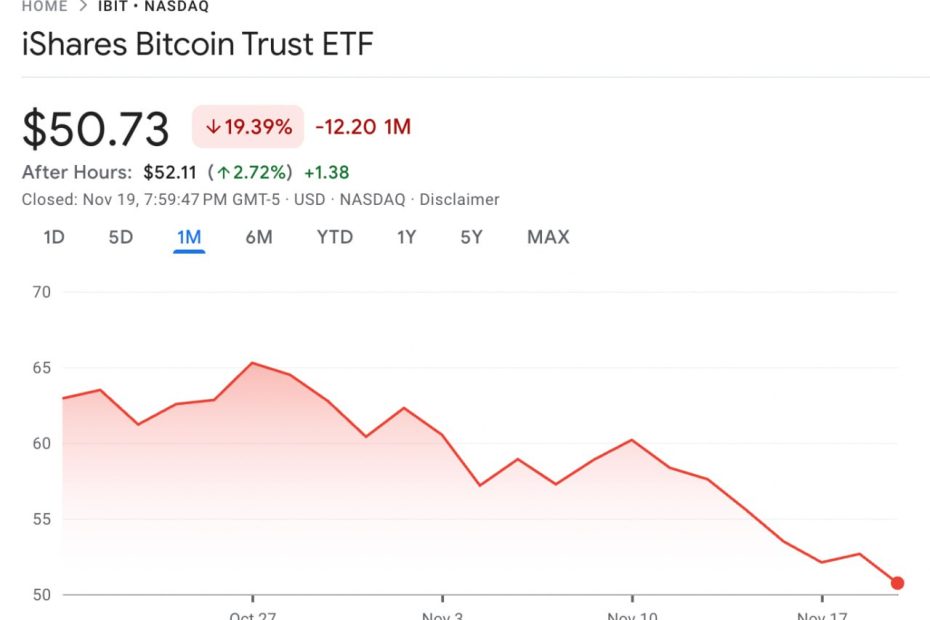Click the red down arrow beside 19.39%

click(x=212, y=127)
